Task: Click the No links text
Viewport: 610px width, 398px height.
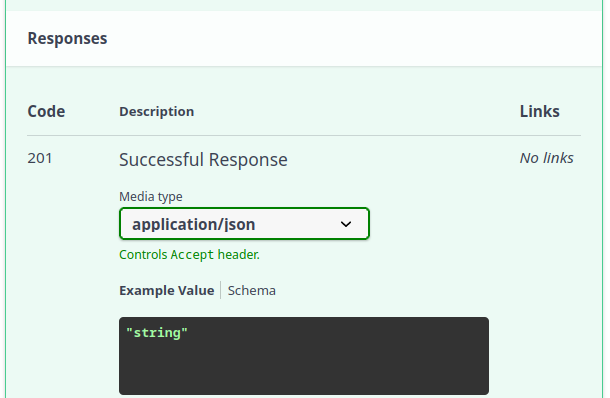Action: [546, 158]
